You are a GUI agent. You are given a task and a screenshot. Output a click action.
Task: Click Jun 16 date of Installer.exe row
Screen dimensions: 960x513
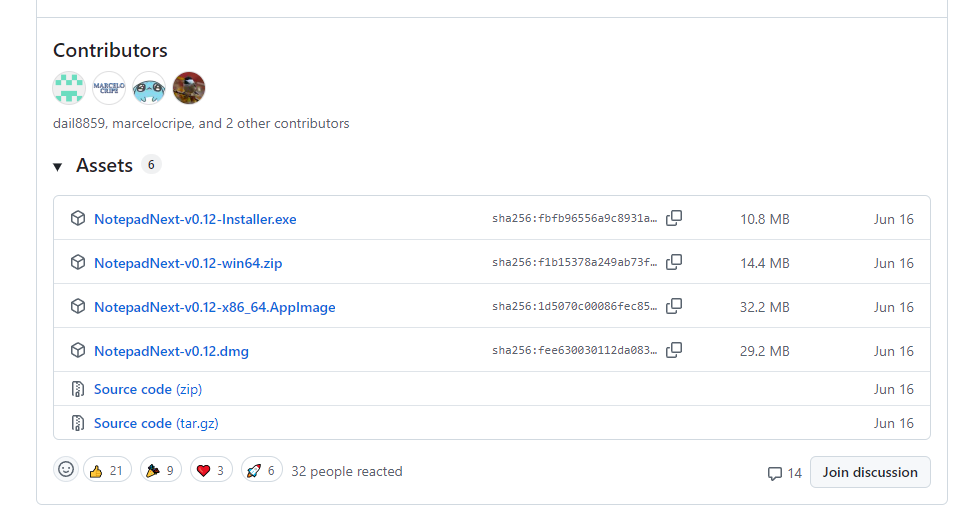pos(893,219)
